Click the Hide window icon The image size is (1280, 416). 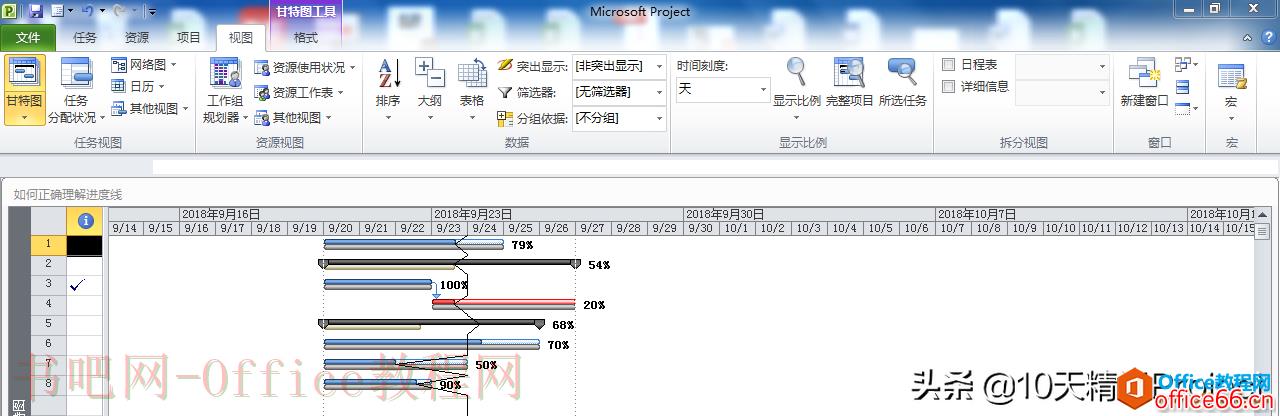pos(1185,108)
